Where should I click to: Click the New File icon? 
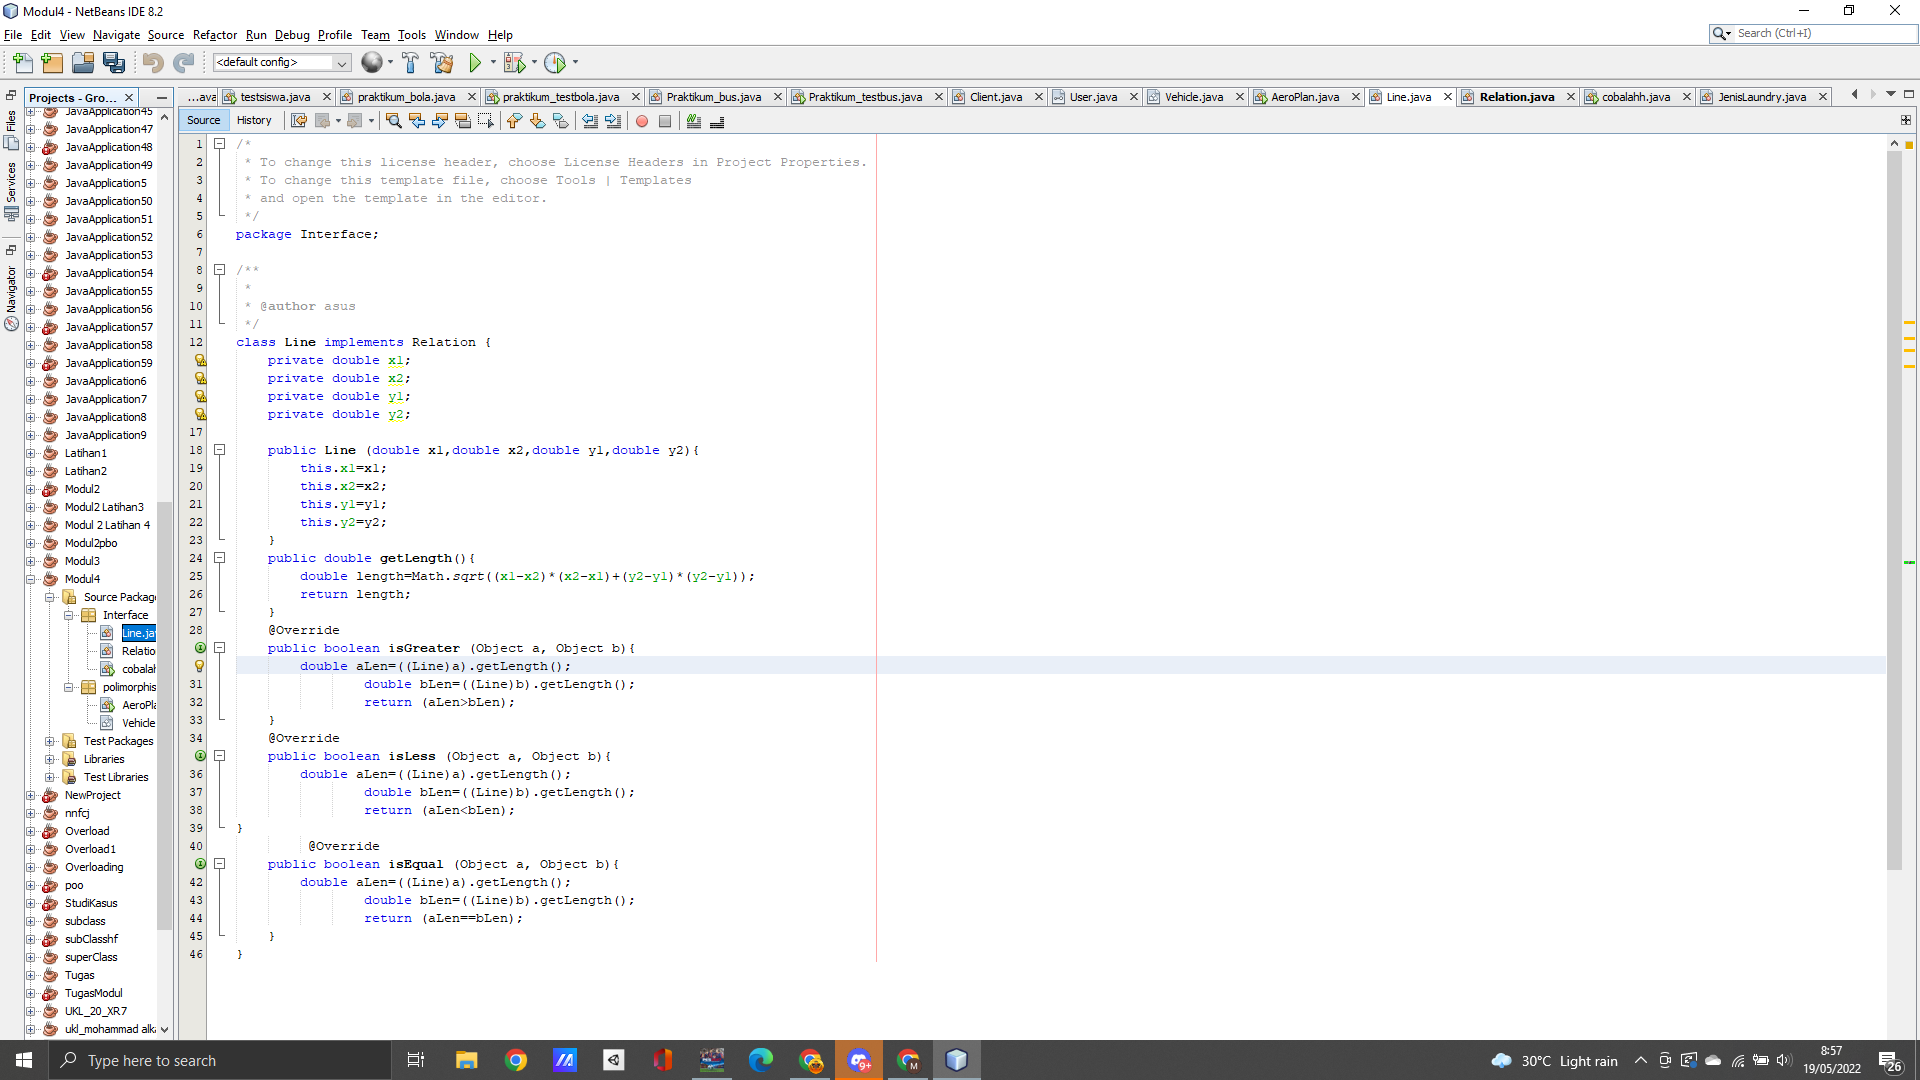tap(22, 63)
